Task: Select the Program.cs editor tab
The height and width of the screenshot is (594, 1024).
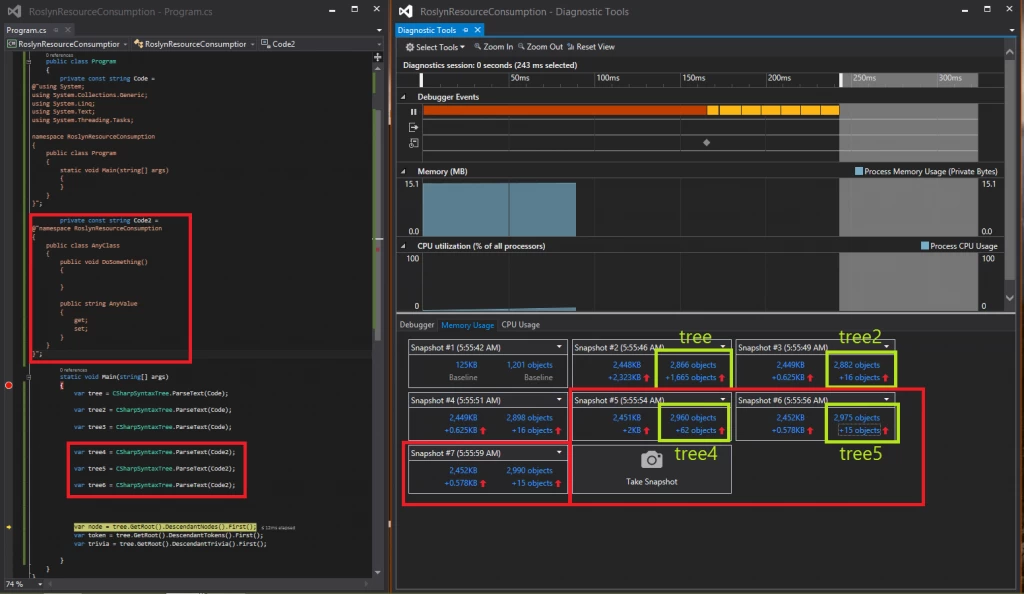Action: (26, 30)
